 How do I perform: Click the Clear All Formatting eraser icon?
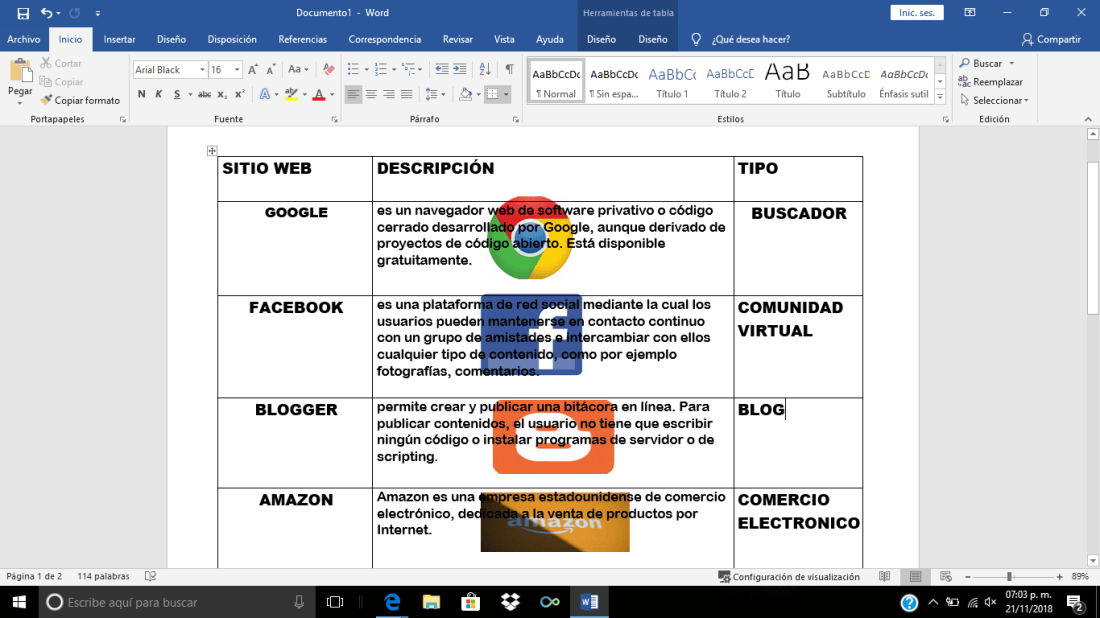[328, 69]
